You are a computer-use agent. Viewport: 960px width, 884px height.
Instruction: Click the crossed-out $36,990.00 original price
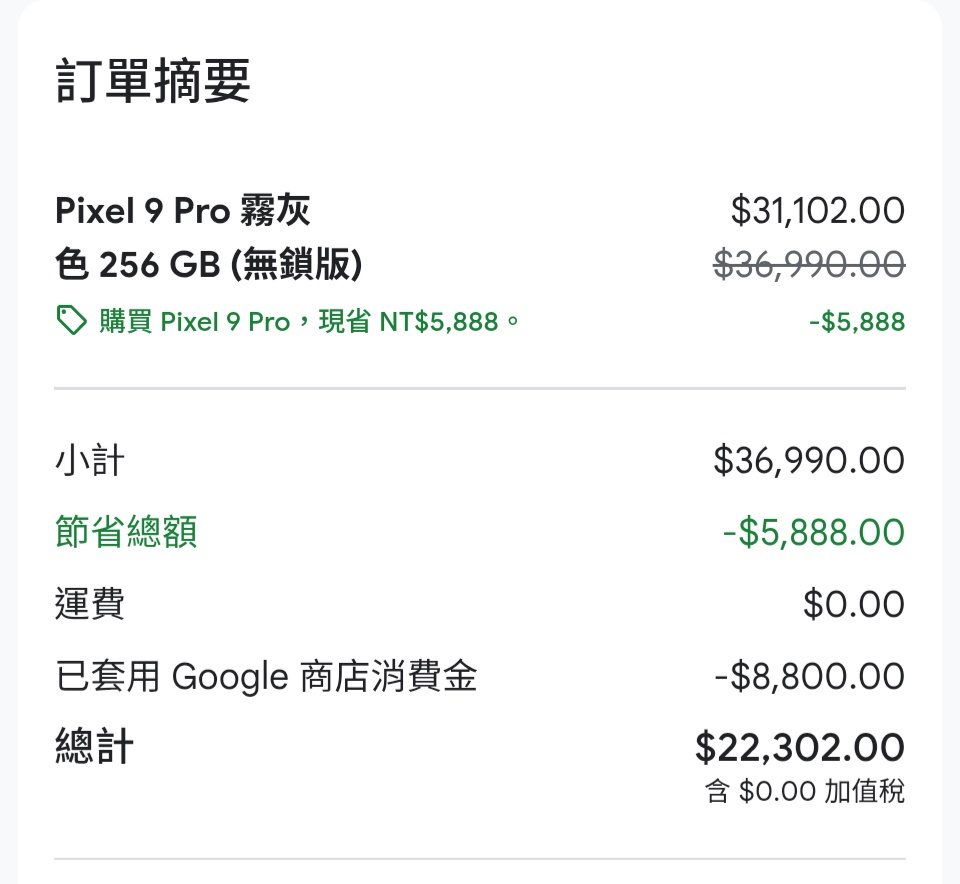809,264
